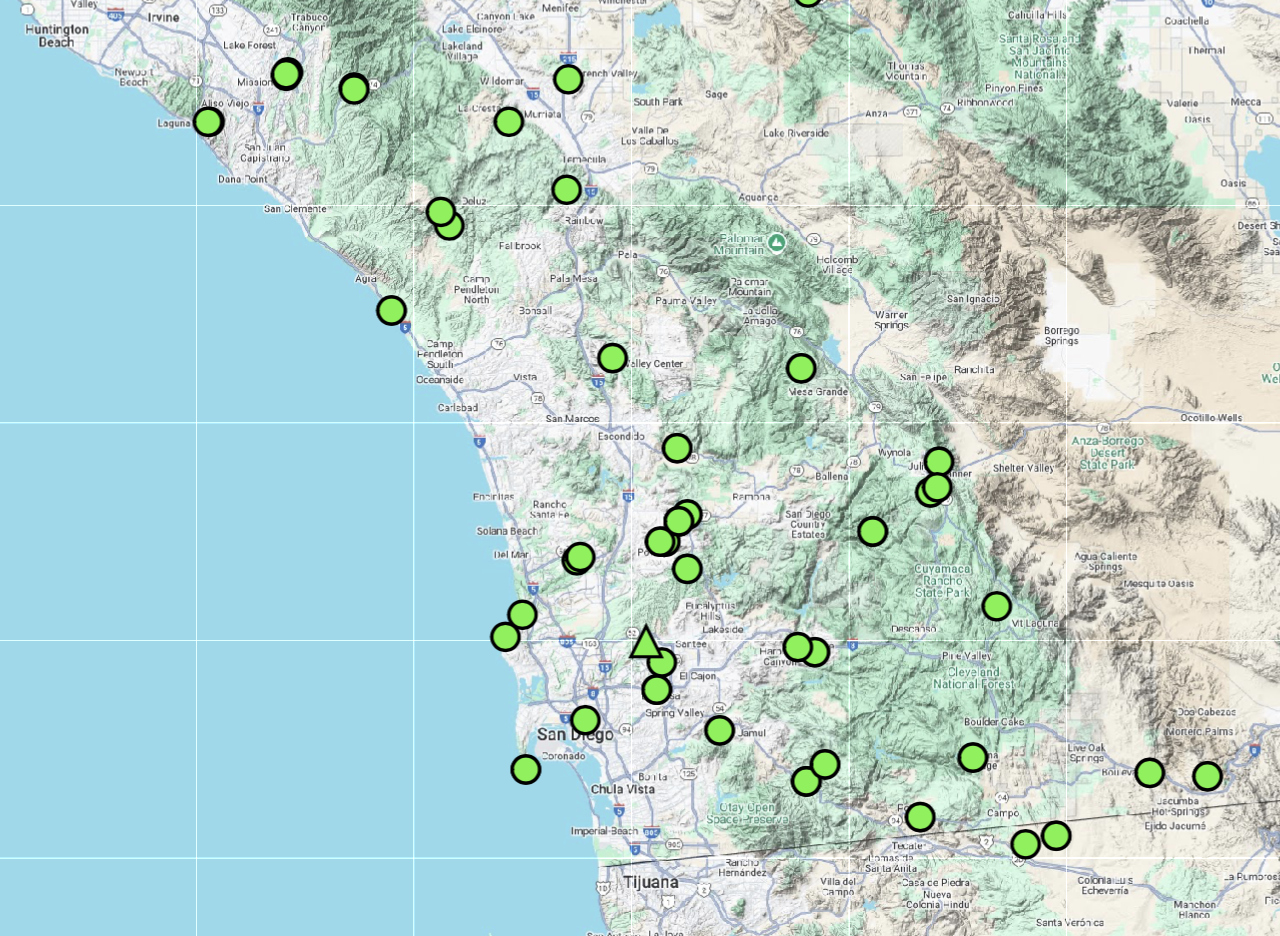Open the marker next to Valley Center

pos(612,358)
